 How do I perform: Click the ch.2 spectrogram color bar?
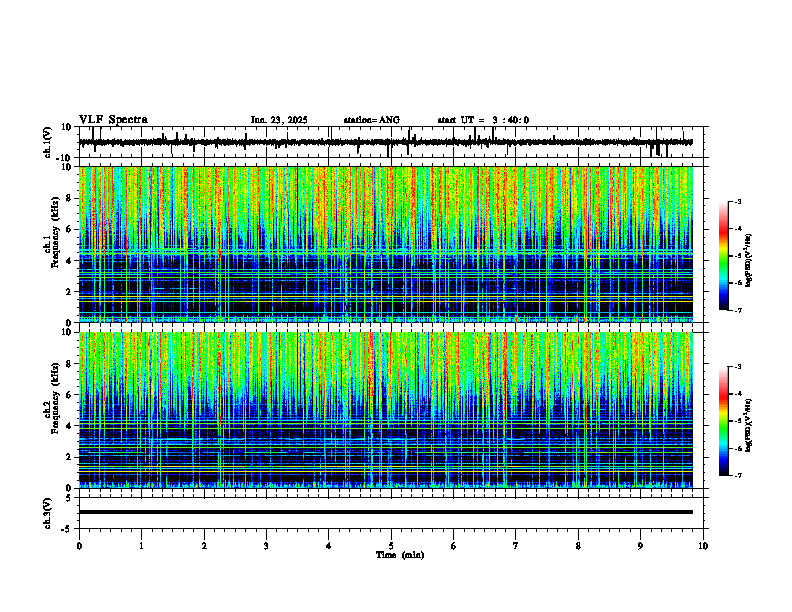pyautogui.click(x=724, y=421)
